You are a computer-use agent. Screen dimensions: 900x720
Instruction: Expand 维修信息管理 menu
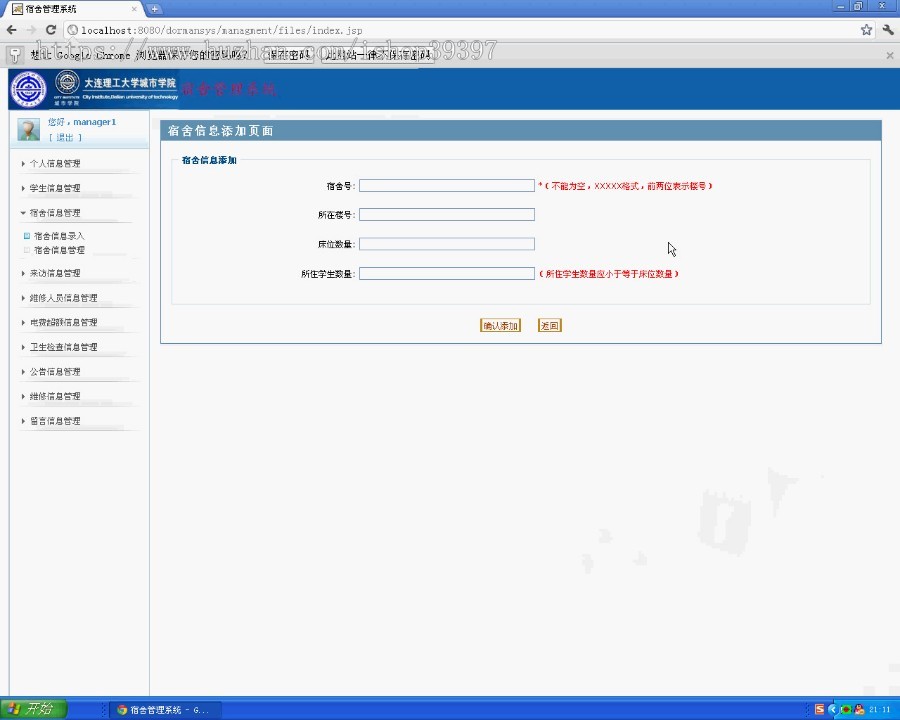point(55,397)
